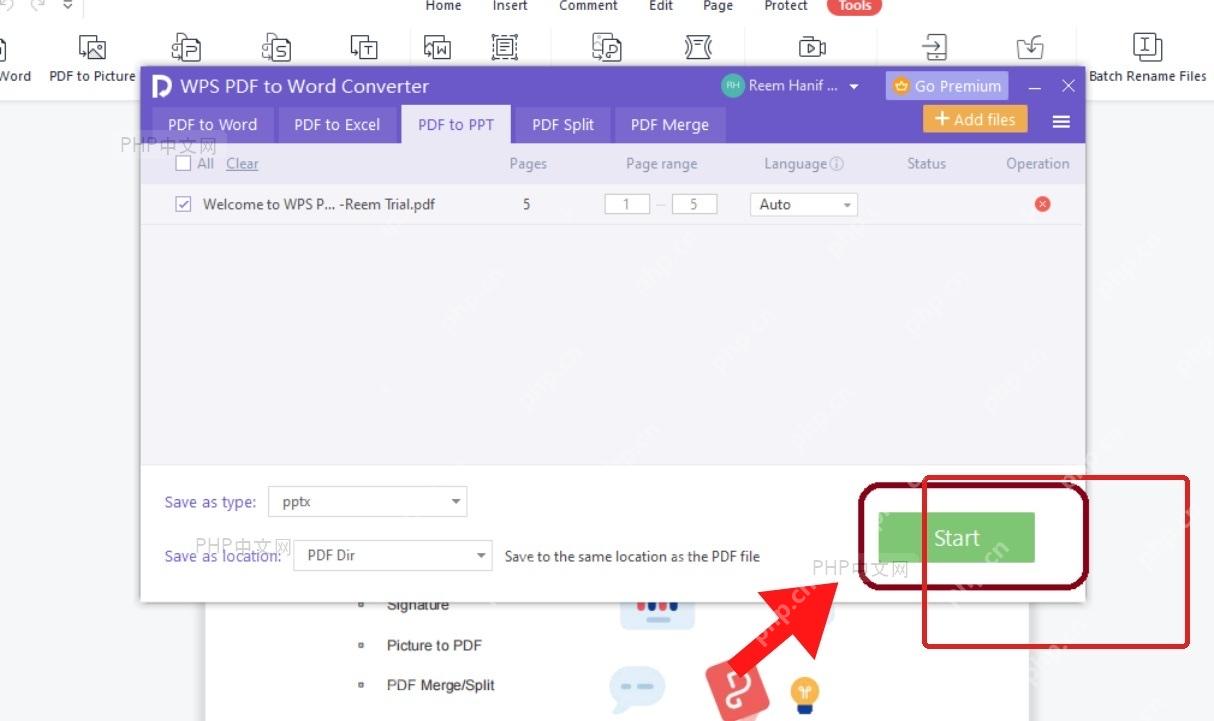Viewport: 1214px width, 721px height.
Task: Open the Protect ribbon tab
Action: [786, 6]
